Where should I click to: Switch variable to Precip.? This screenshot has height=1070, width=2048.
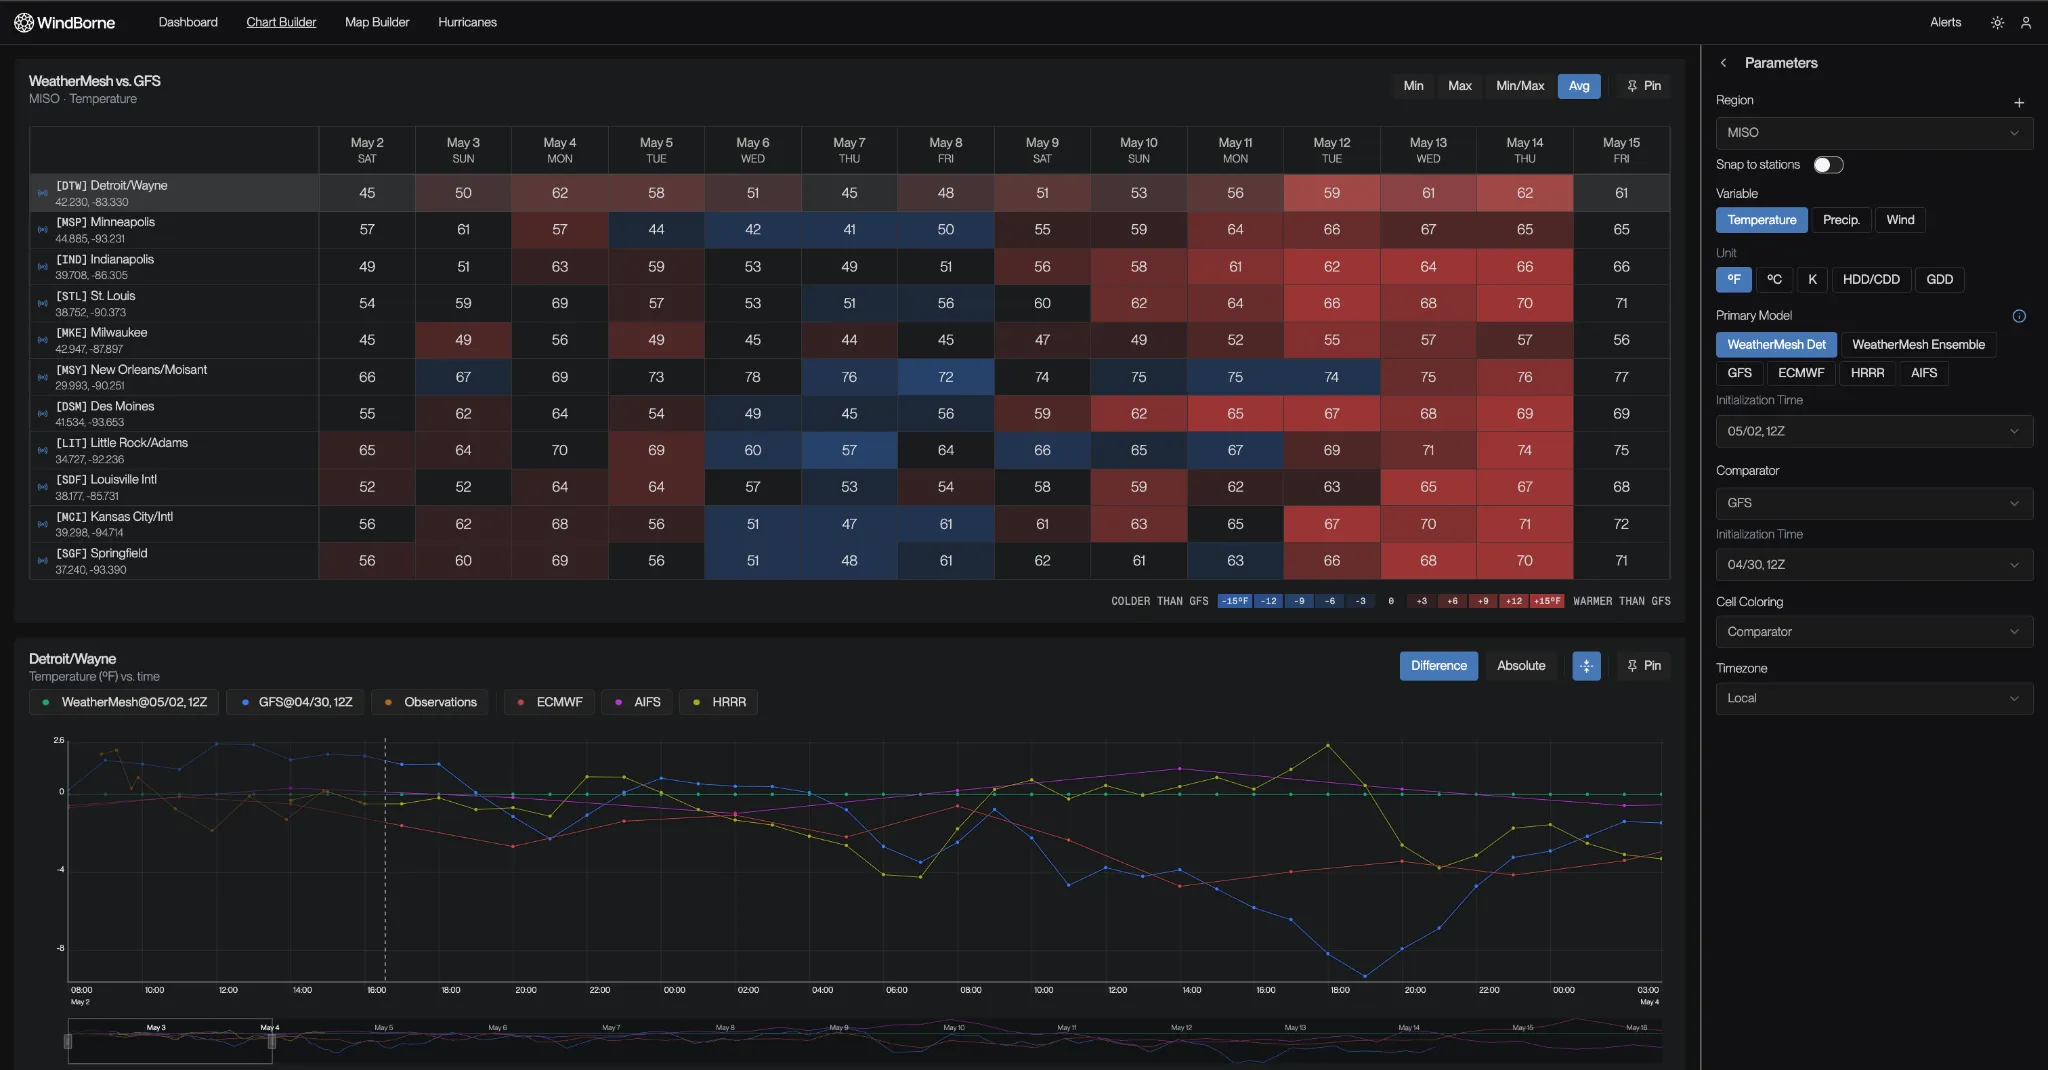(x=1840, y=220)
